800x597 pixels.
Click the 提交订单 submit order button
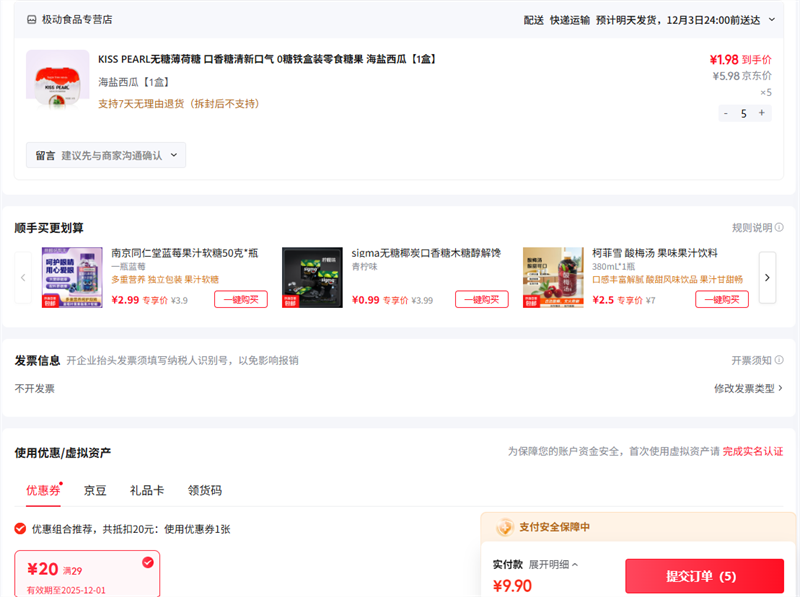(x=704, y=576)
